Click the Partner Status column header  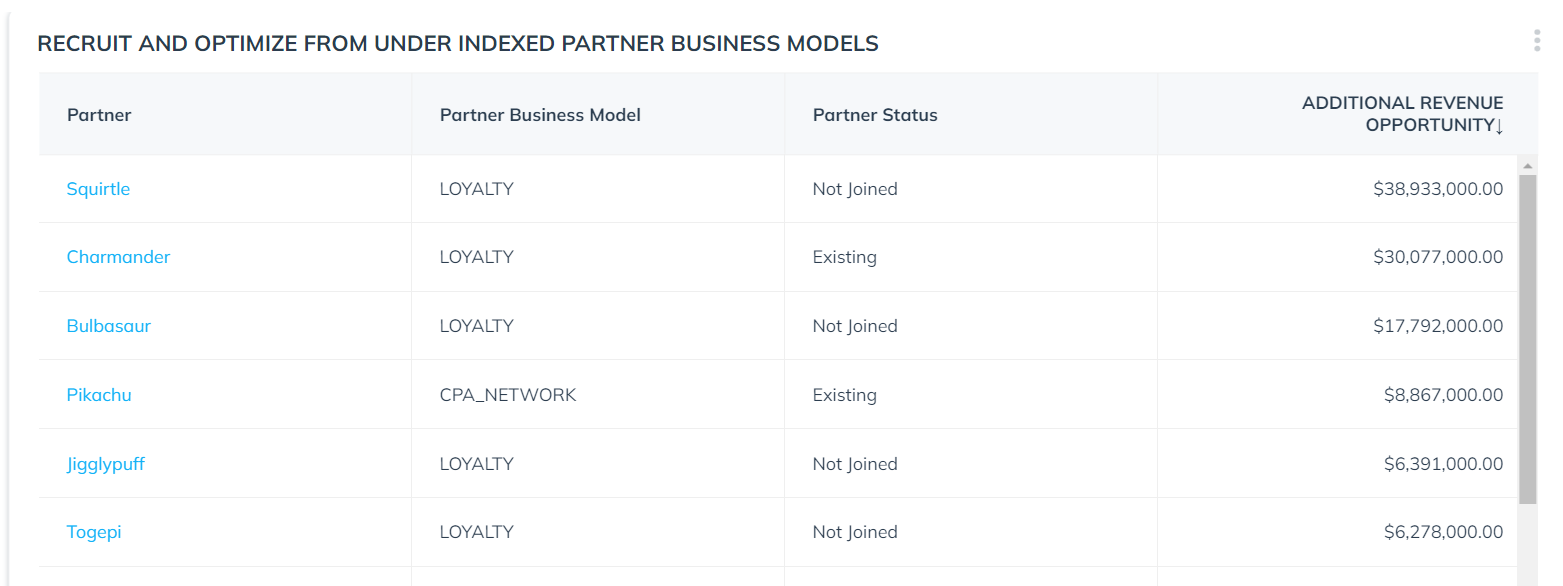(875, 115)
